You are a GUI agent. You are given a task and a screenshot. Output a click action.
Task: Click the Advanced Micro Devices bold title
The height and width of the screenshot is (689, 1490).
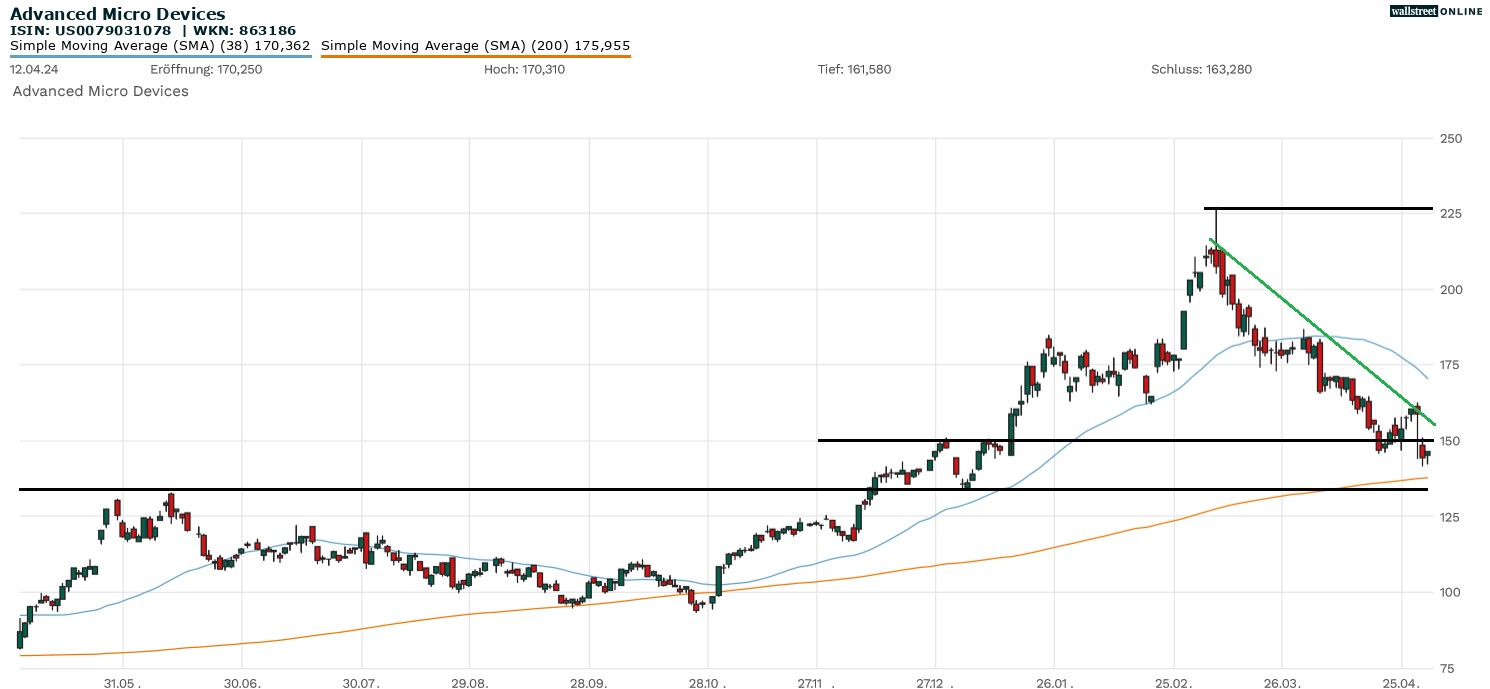[117, 14]
